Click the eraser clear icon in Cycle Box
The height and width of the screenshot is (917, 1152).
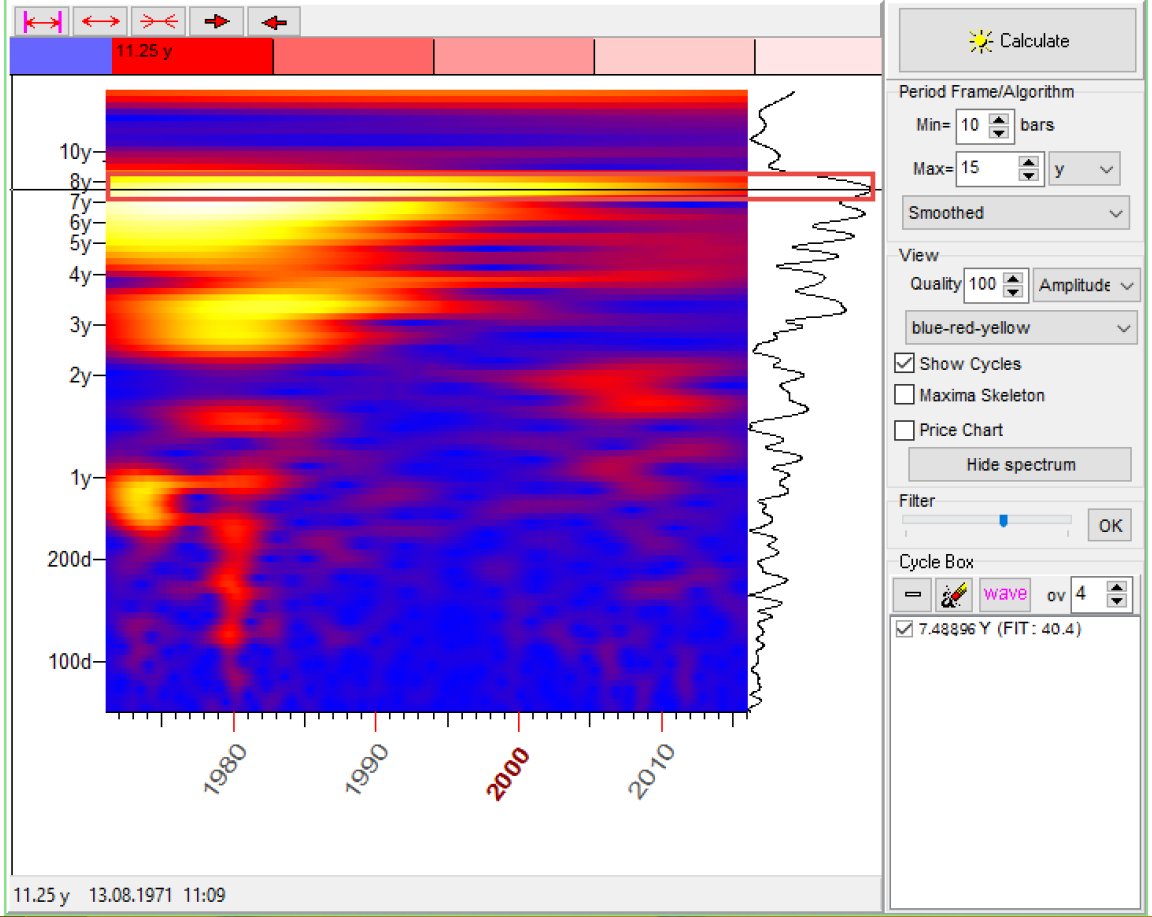[x=954, y=594]
